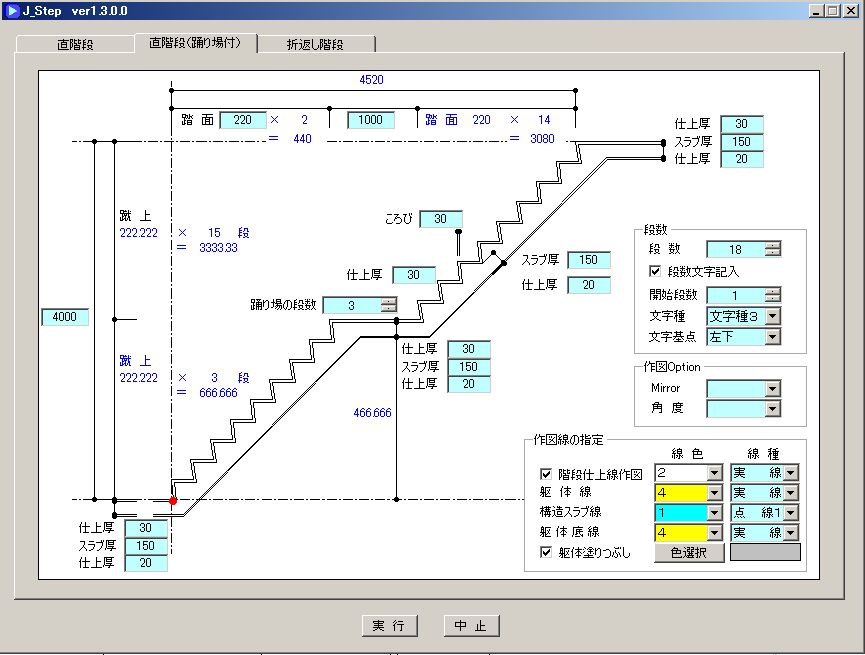
Task: Switch to the 直階段 tab
Action: pyautogui.click(x=75, y=45)
